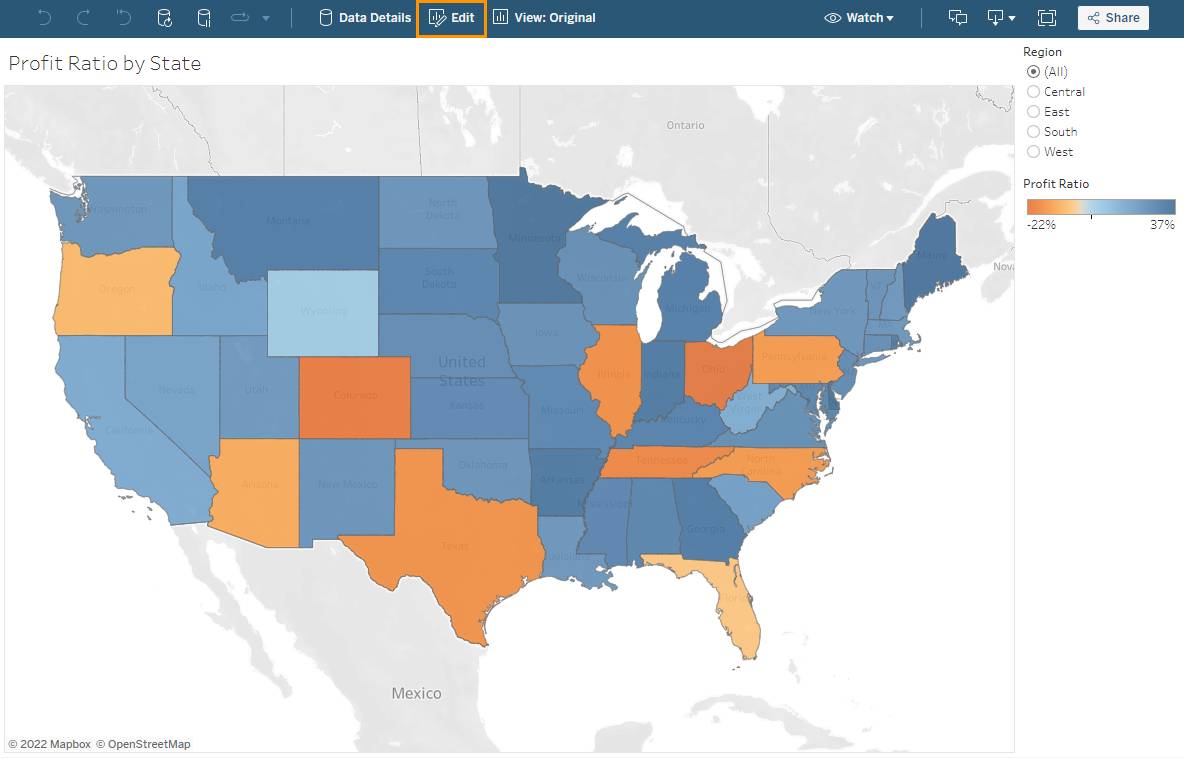This screenshot has height=759, width=1184.
Task: Click New Mexico on the map
Action: (x=346, y=485)
